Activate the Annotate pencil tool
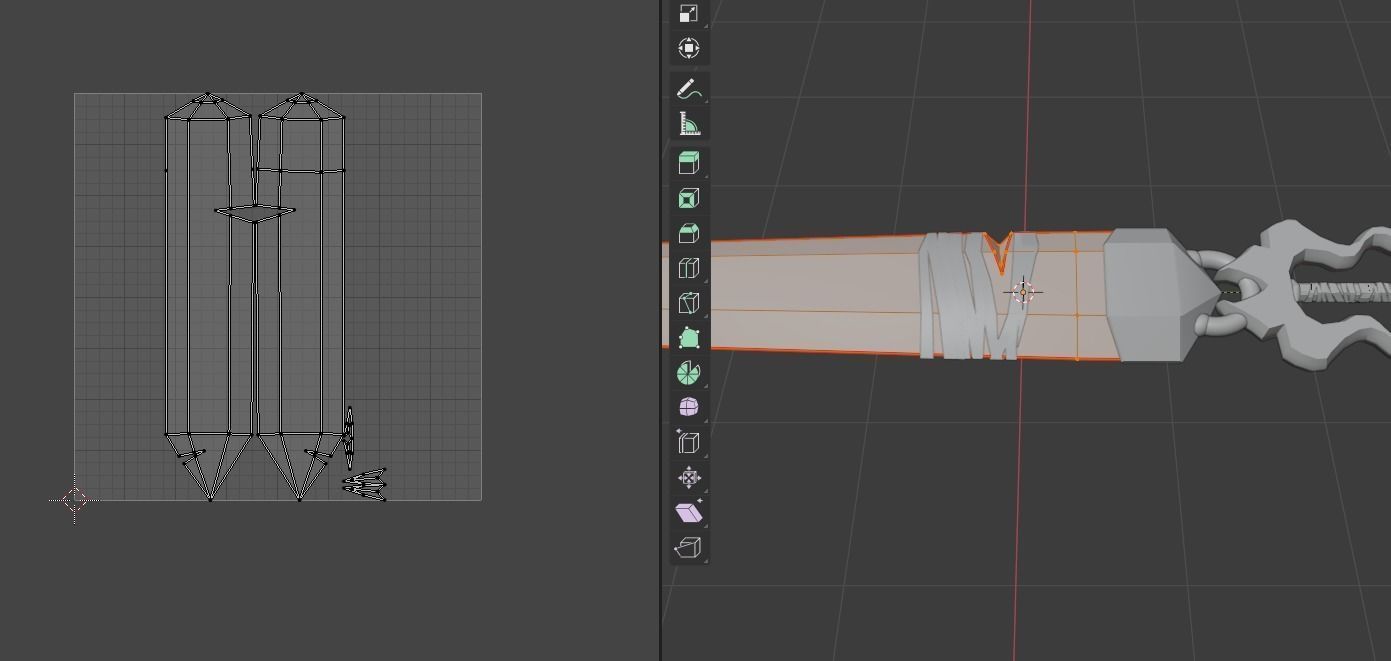Screen dimensions: 1391x661 coord(688,90)
